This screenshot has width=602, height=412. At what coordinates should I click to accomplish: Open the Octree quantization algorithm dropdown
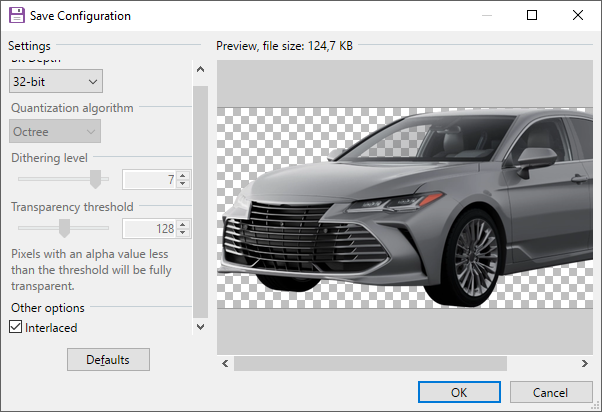pyautogui.click(x=56, y=131)
